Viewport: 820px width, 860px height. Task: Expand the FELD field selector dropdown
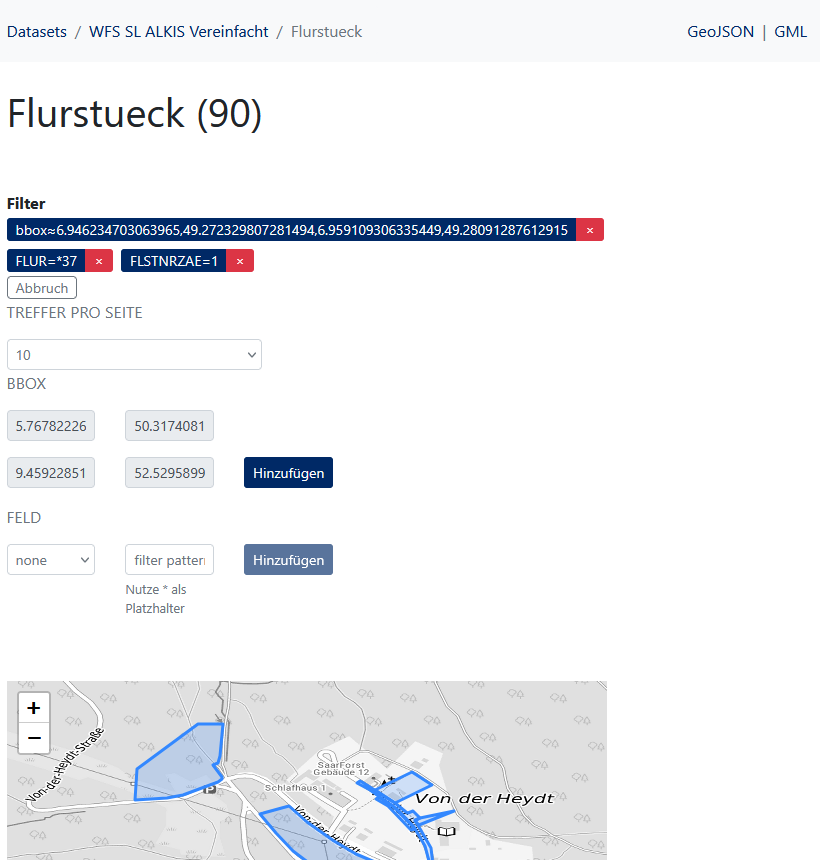tap(51, 560)
